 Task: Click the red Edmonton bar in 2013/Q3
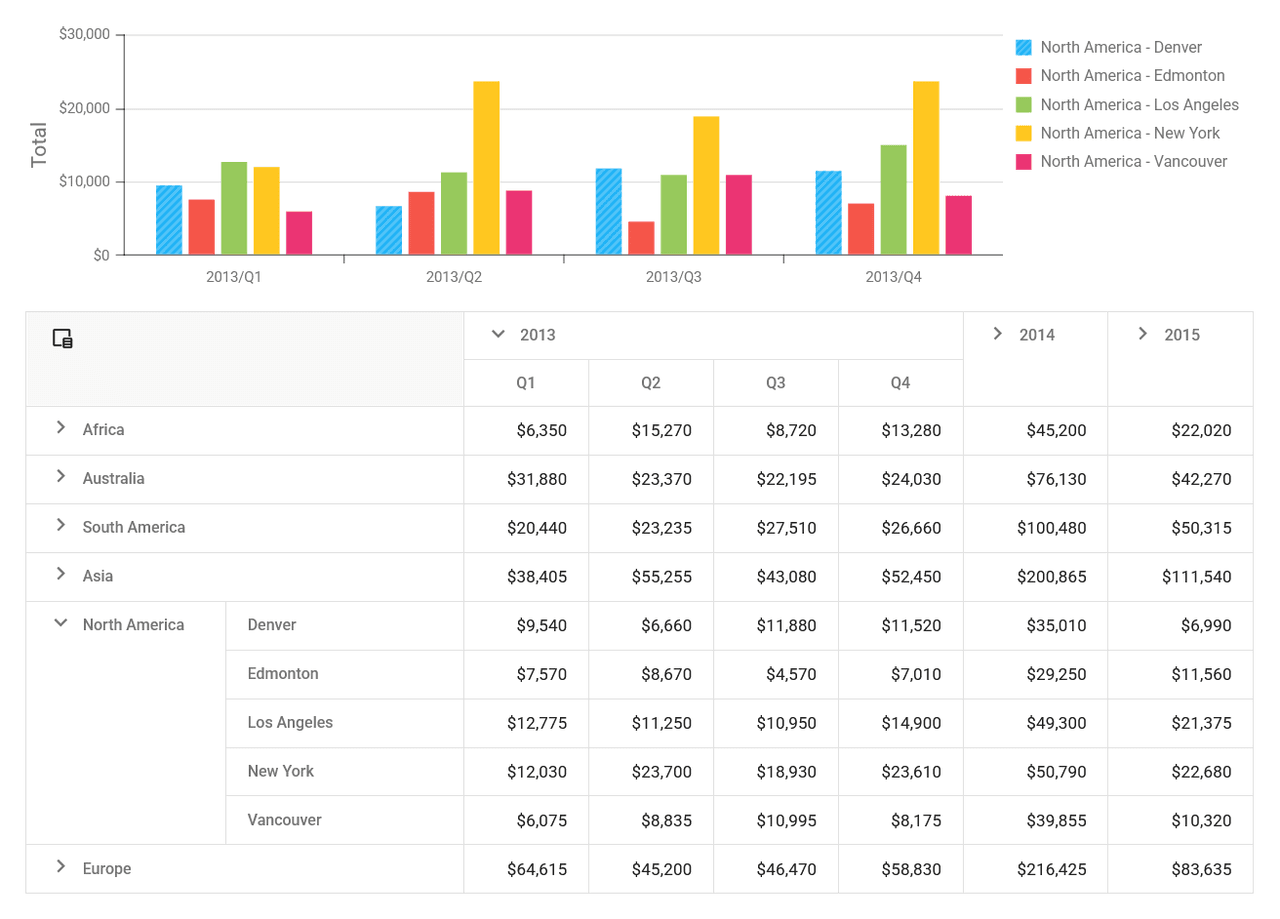point(642,238)
